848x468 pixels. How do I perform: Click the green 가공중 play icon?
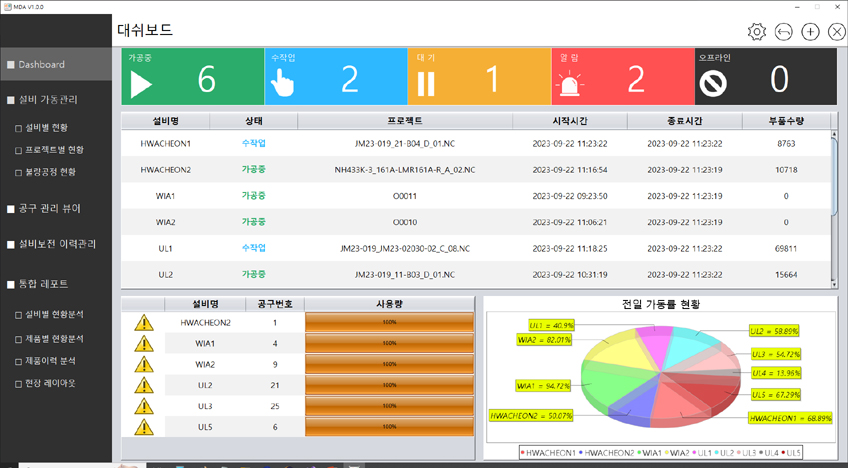click(142, 82)
